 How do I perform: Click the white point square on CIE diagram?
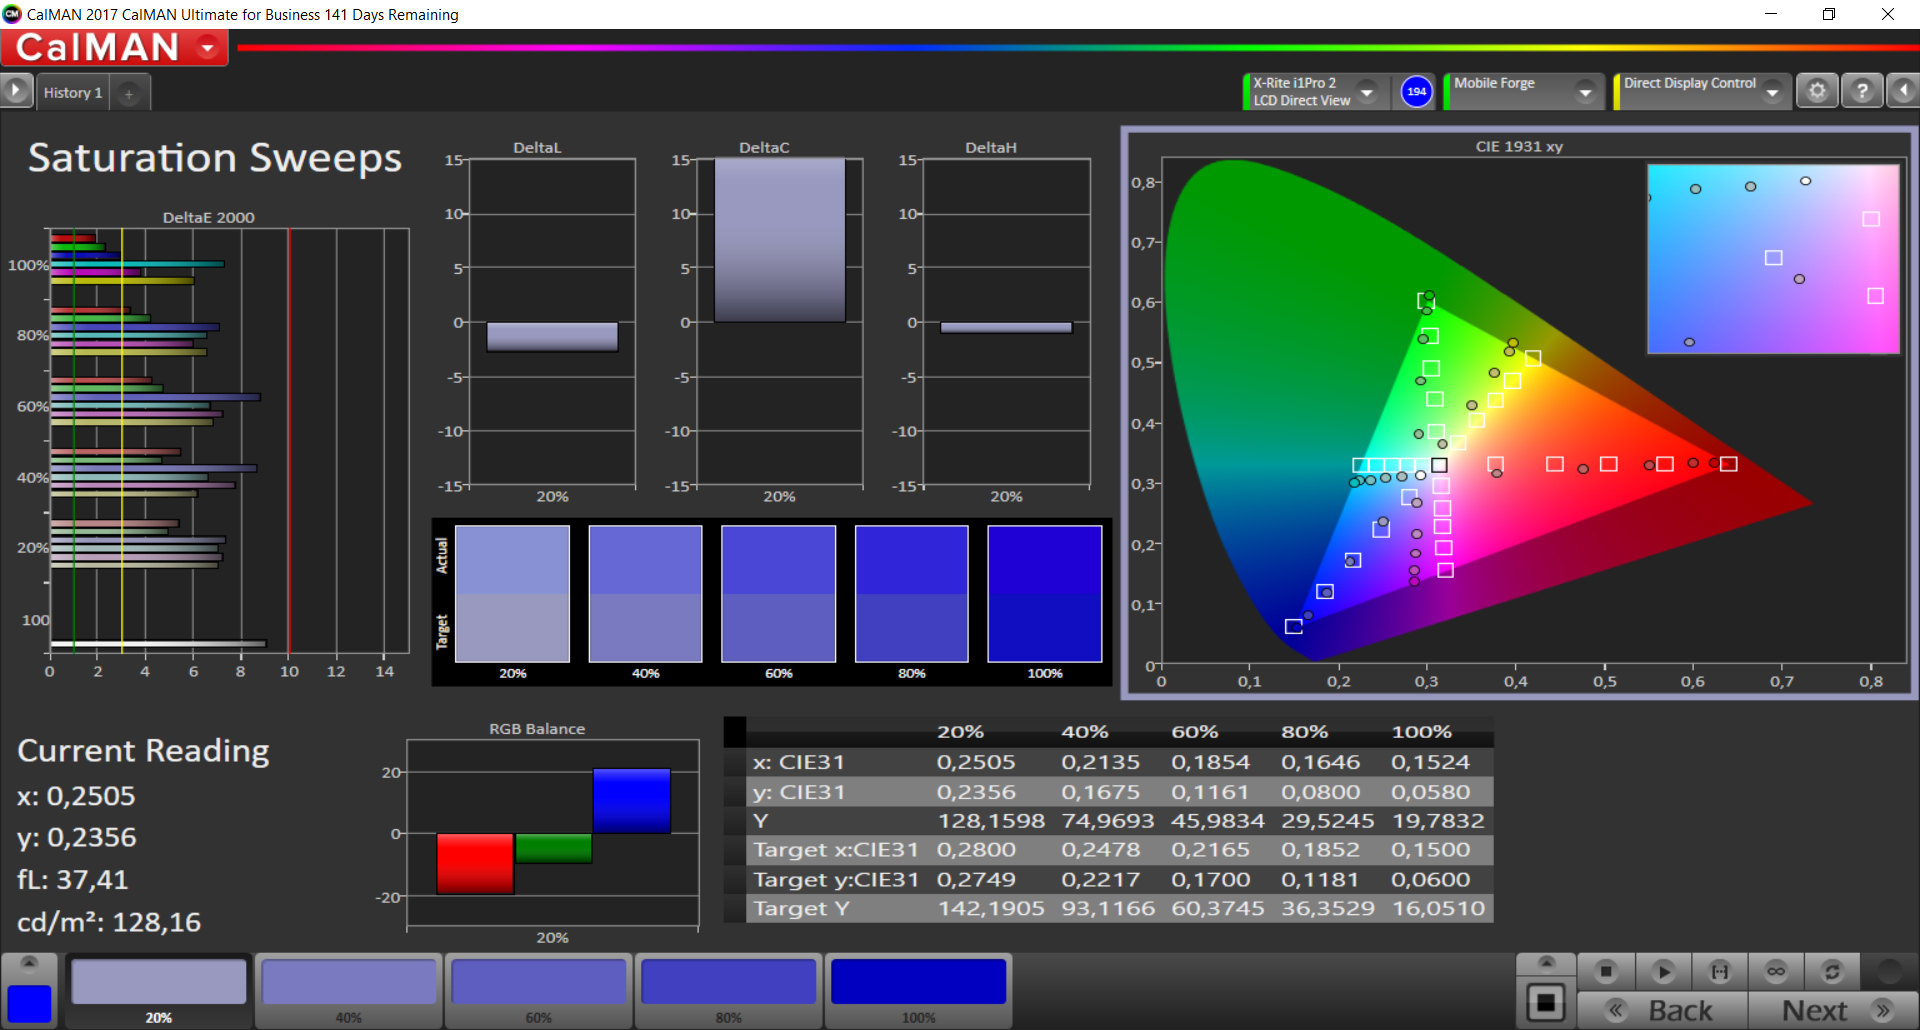pyautogui.click(x=1439, y=465)
